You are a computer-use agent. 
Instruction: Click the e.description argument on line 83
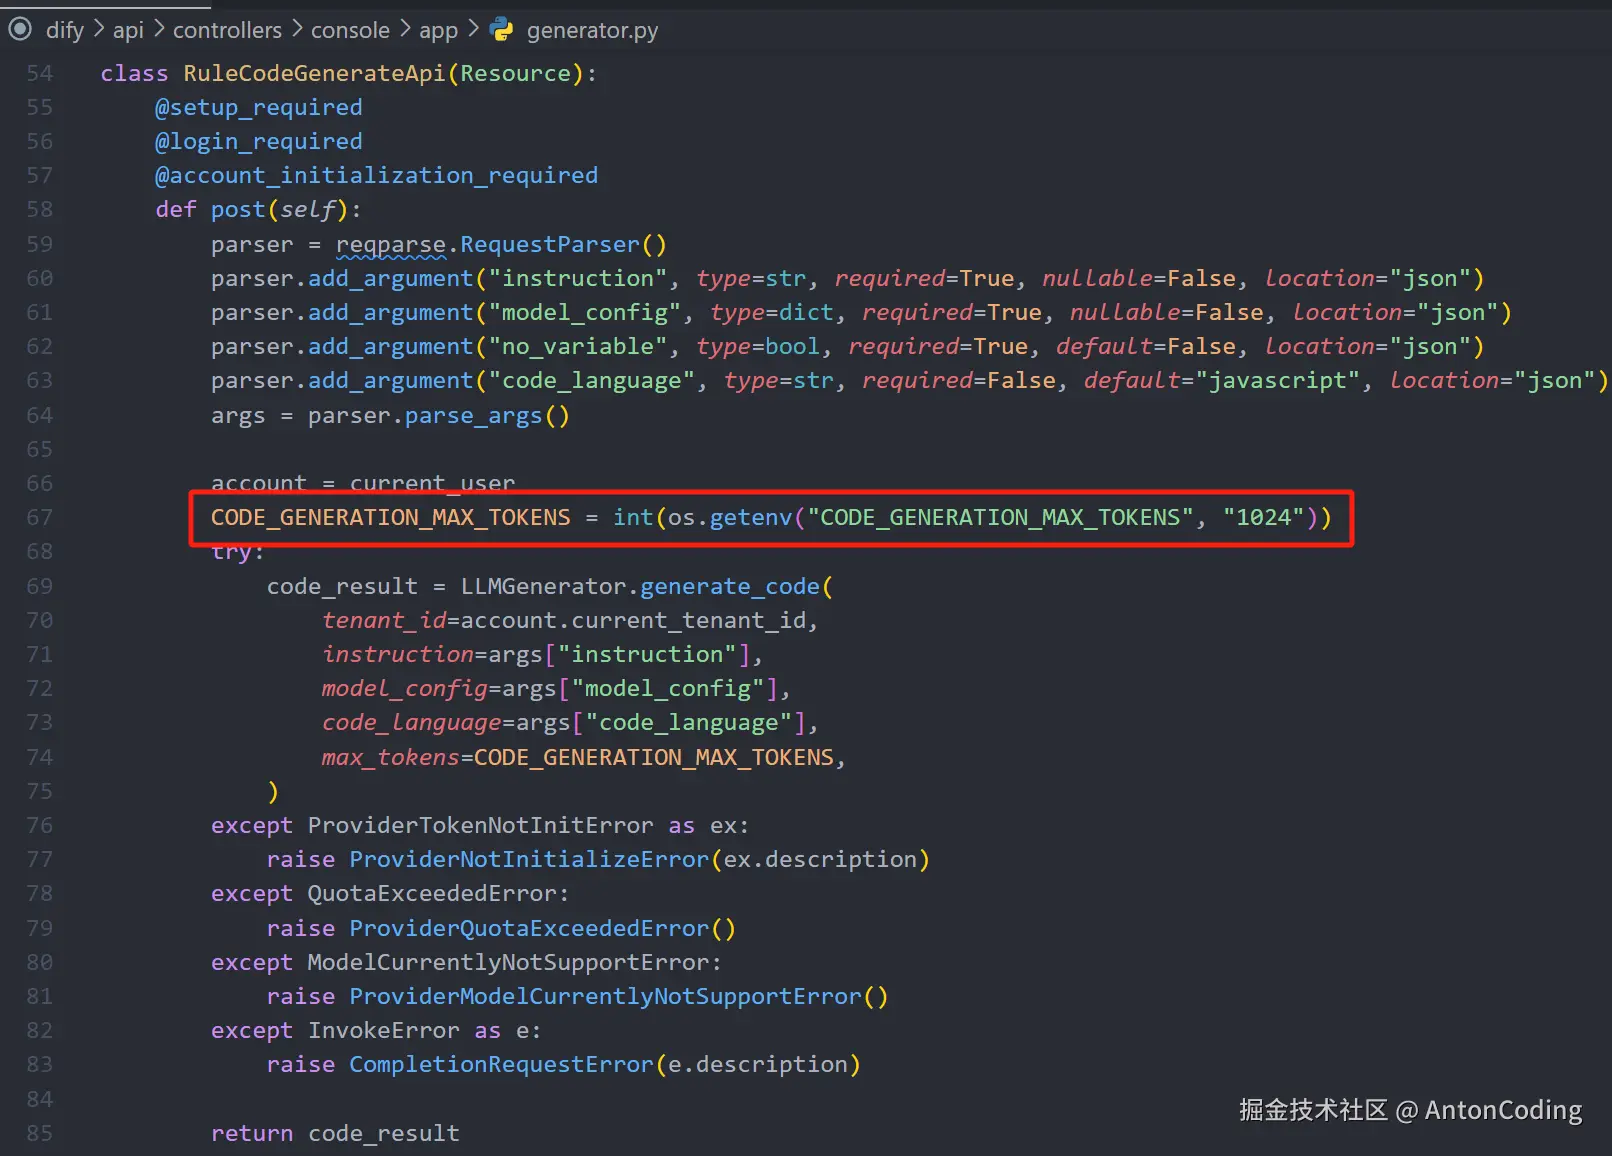(757, 1064)
